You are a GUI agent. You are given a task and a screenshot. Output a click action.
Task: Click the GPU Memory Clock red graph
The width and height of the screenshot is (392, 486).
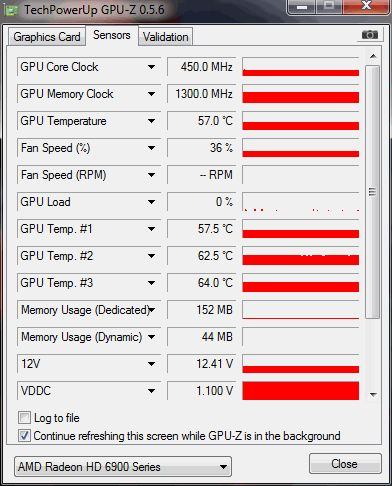(x=301, y=94)
